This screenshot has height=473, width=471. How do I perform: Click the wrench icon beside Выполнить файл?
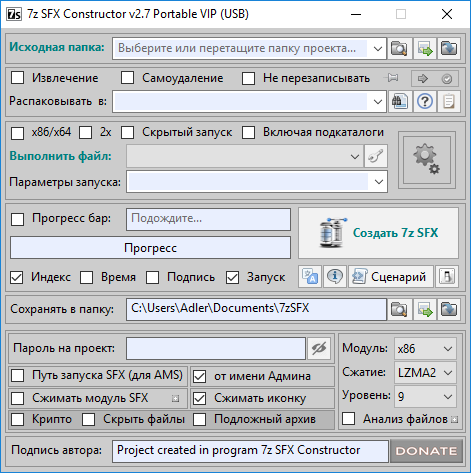[376, 156]
